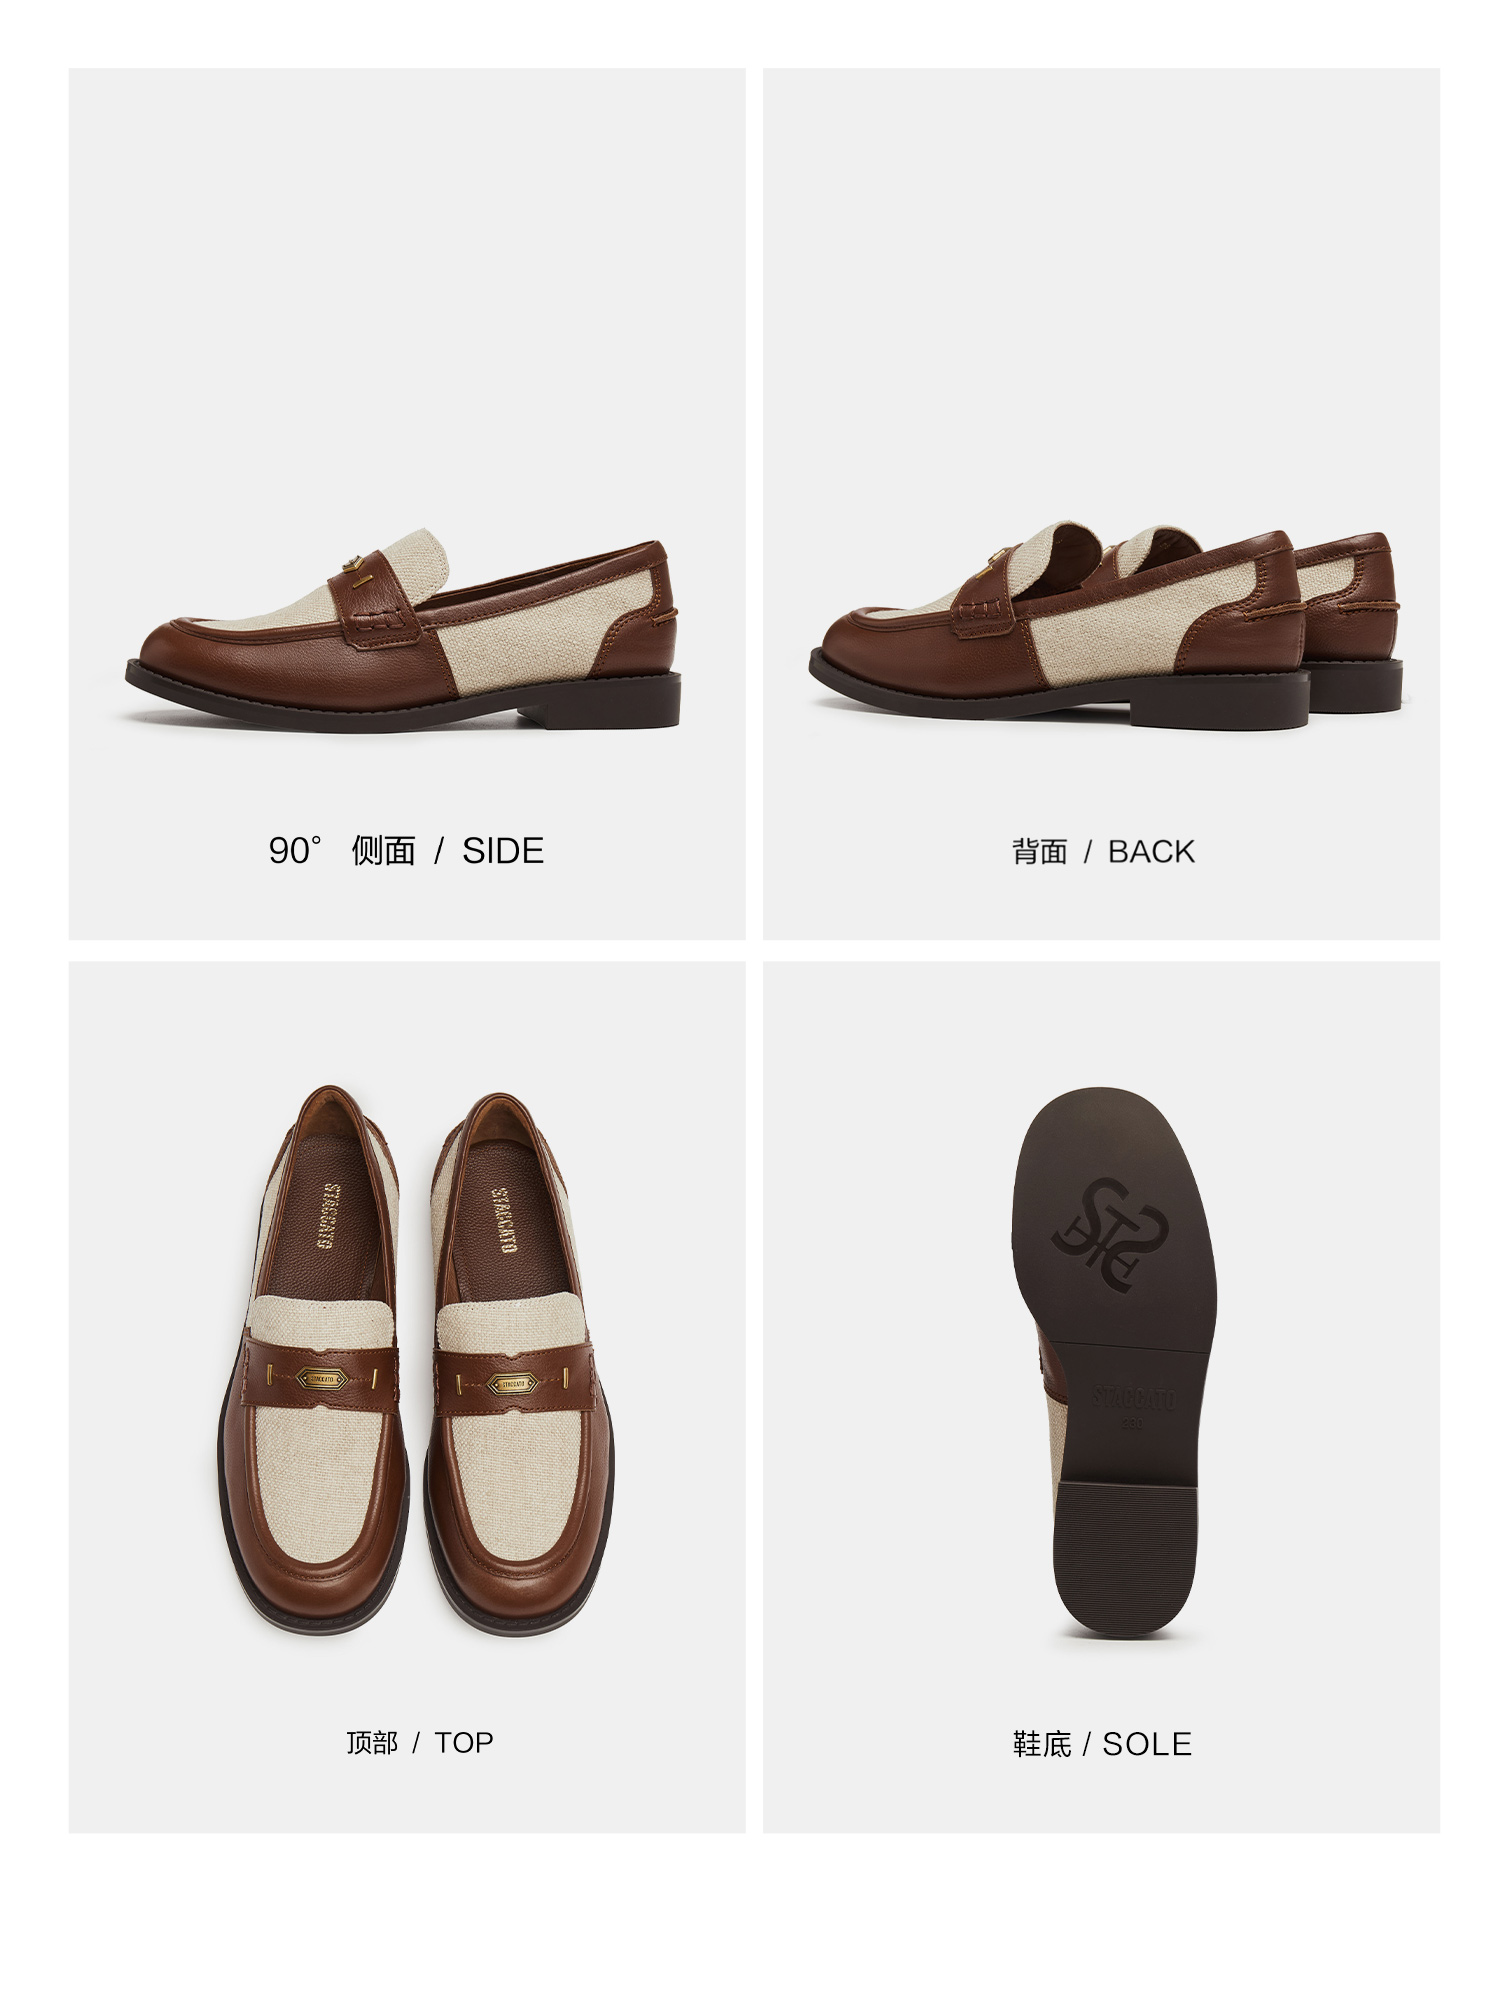Click the STACCATO insole text in right shoe
This screenshot has height=1992, width=1500.
[x=504, y=1221]
